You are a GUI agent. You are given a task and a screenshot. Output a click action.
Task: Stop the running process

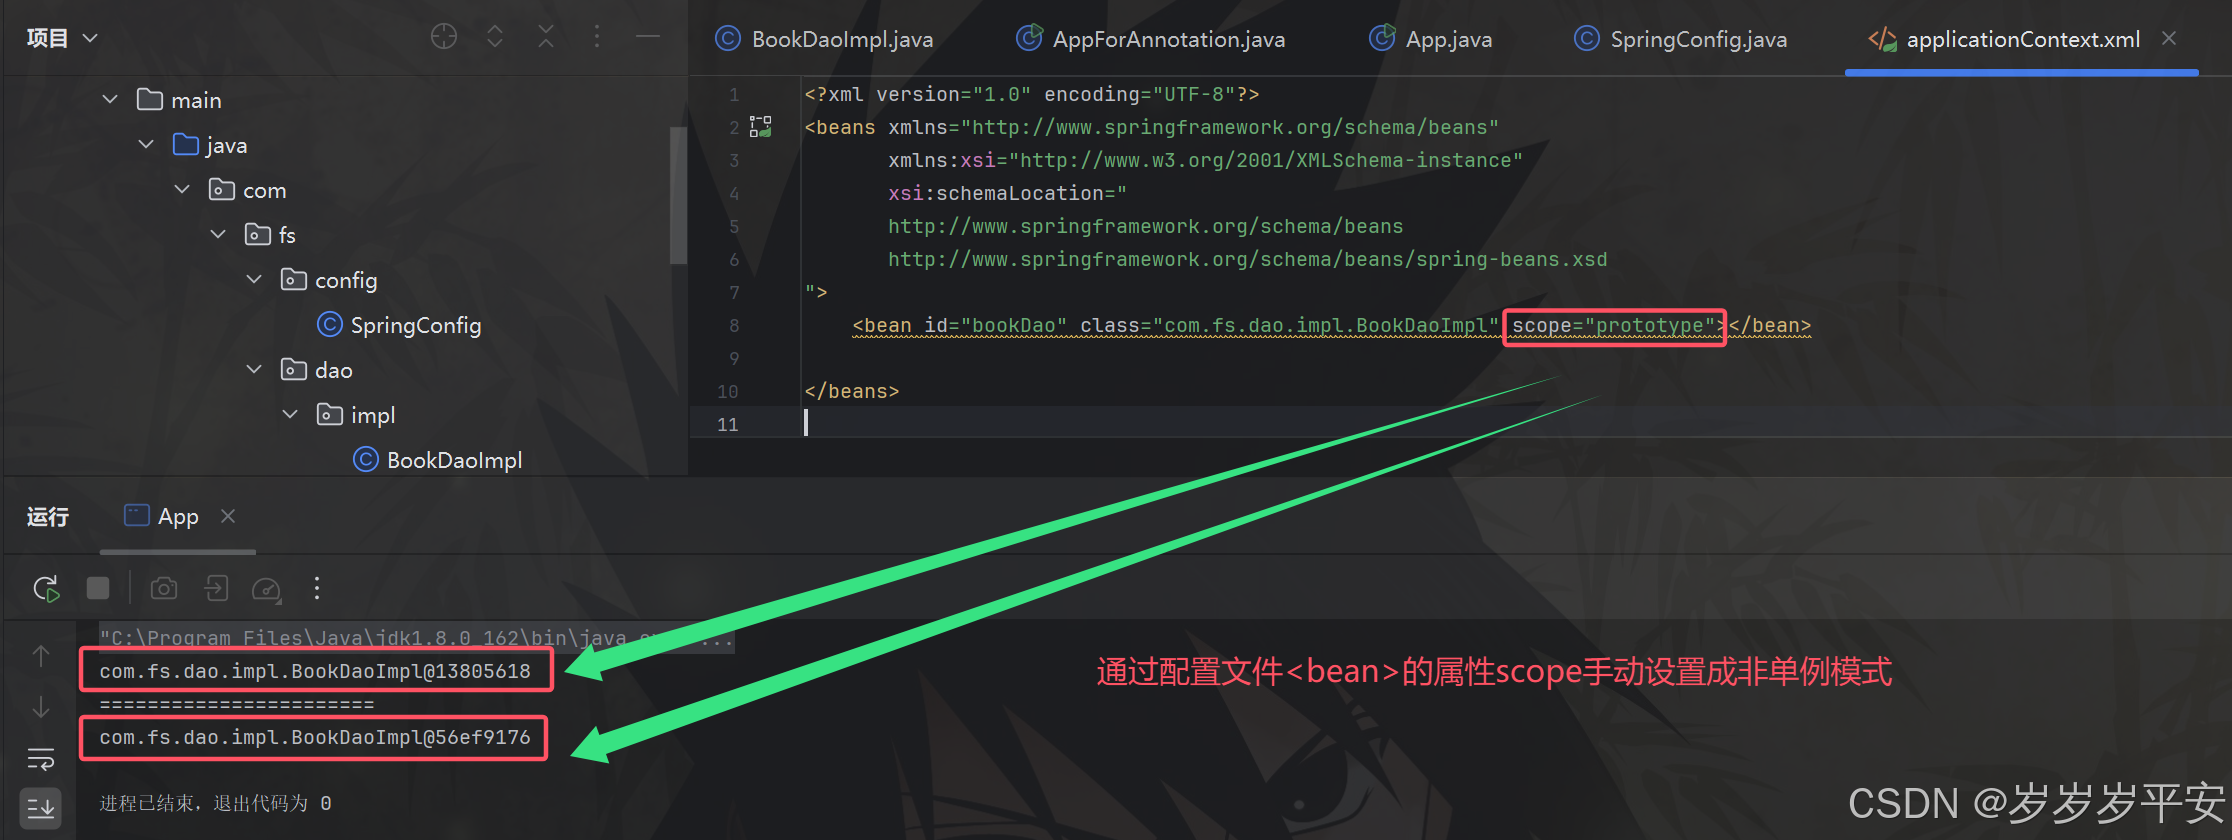tap(98, 588)
